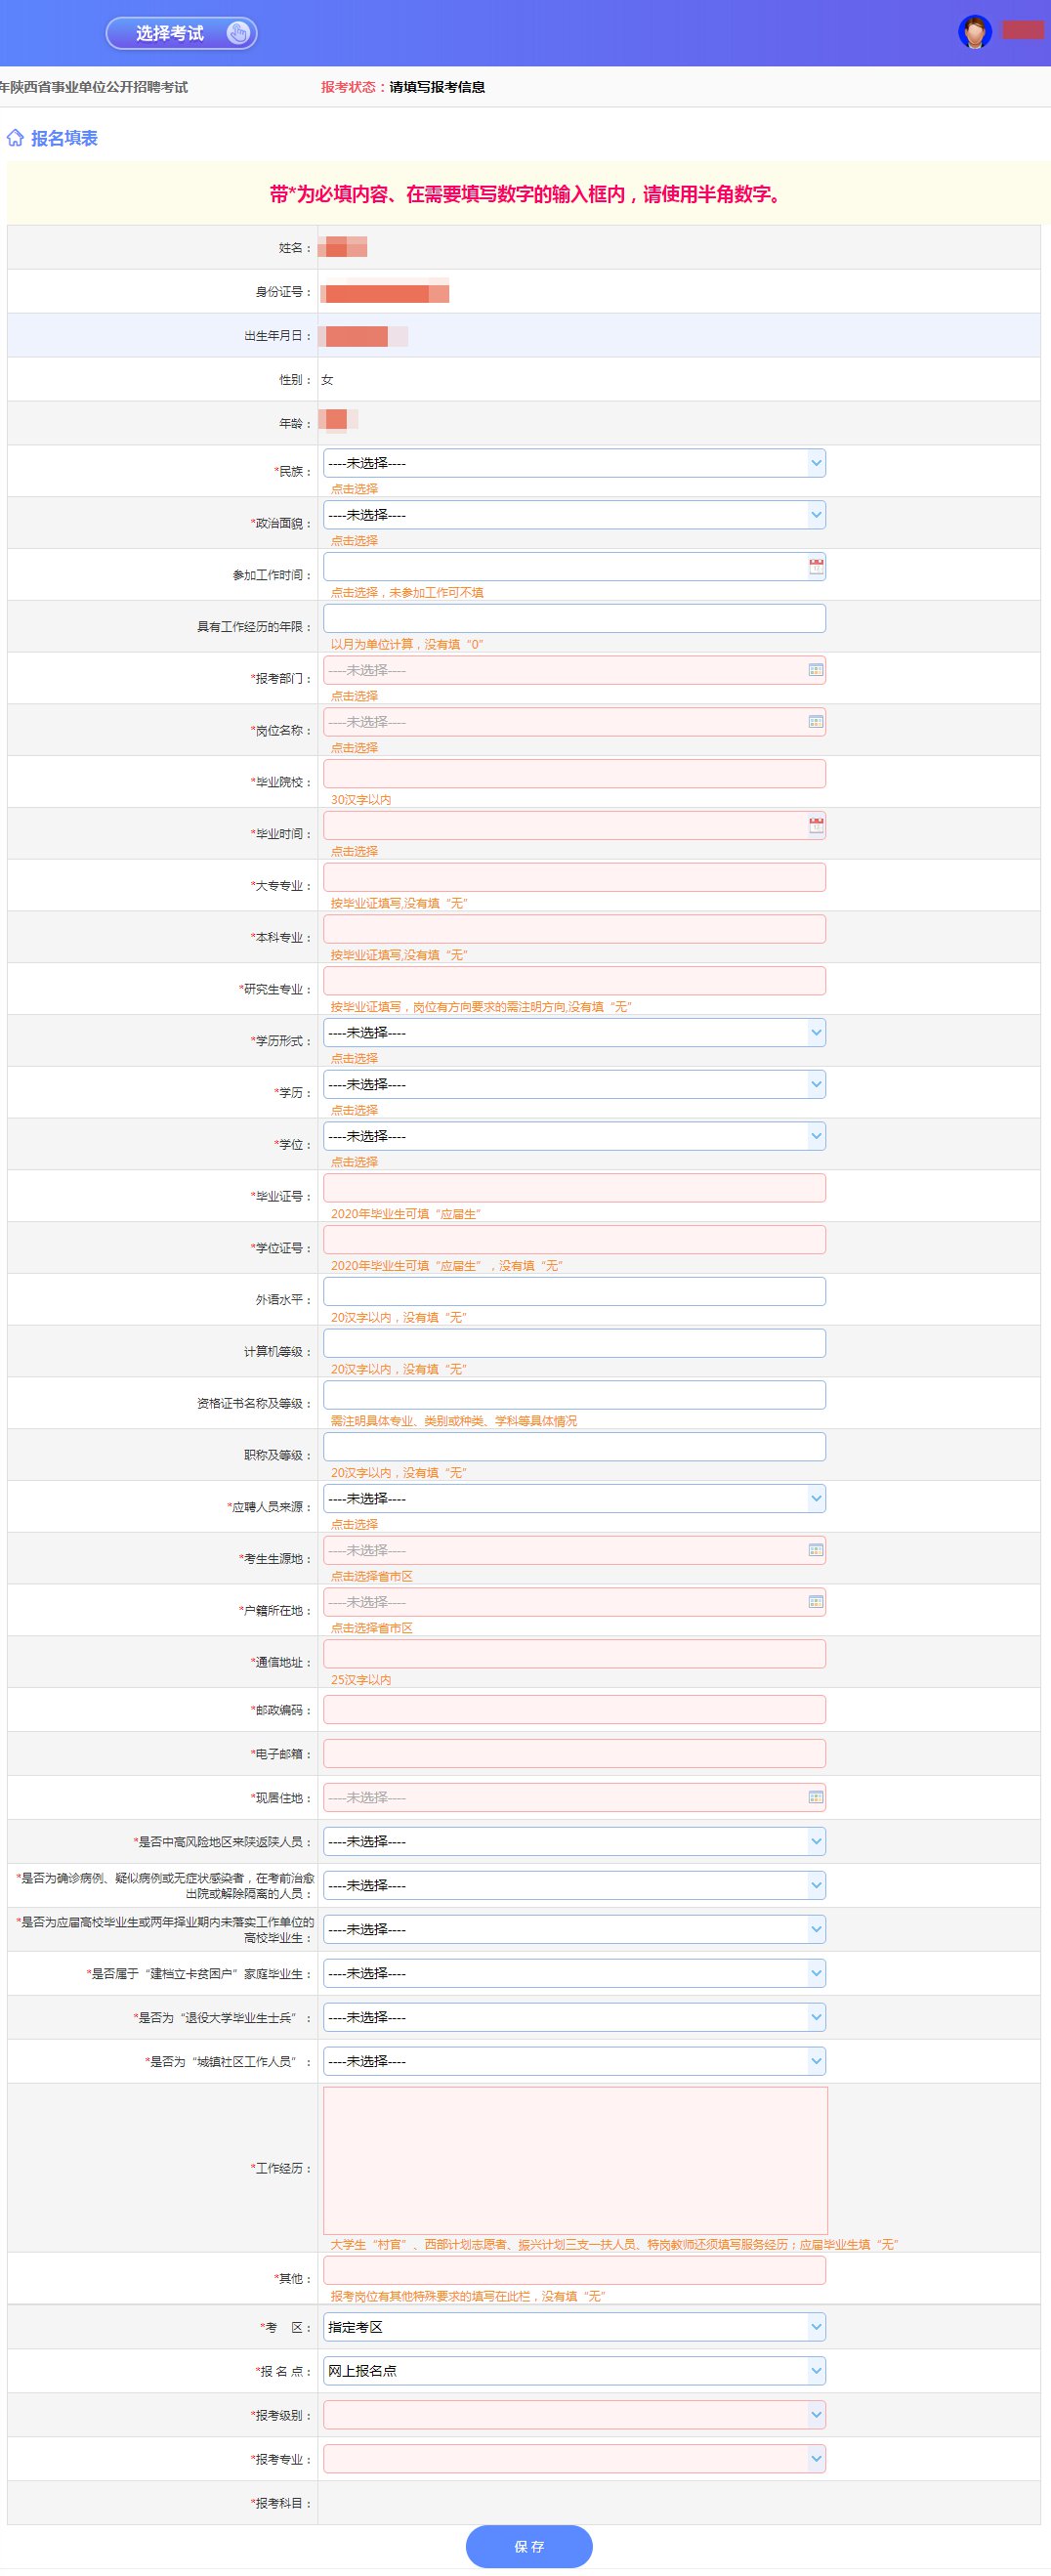Click the 毕业院校 input field
1051x2576 pixels.
click(x=574, y=774)
